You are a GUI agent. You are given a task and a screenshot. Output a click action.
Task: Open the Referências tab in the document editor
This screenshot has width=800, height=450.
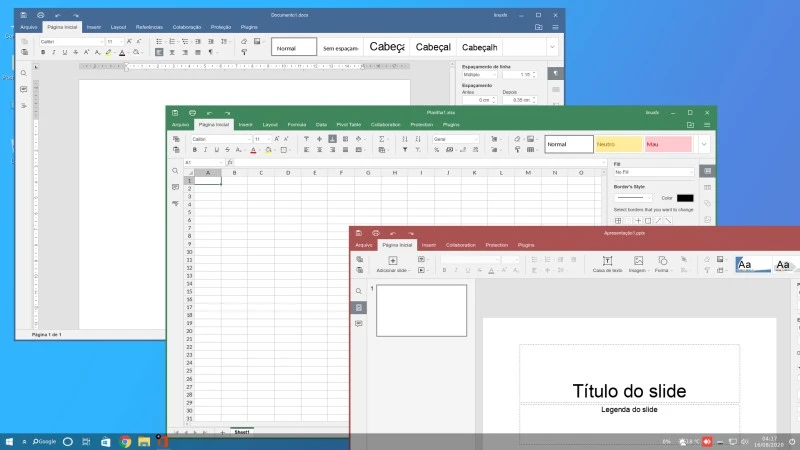(x=150, y=28)
